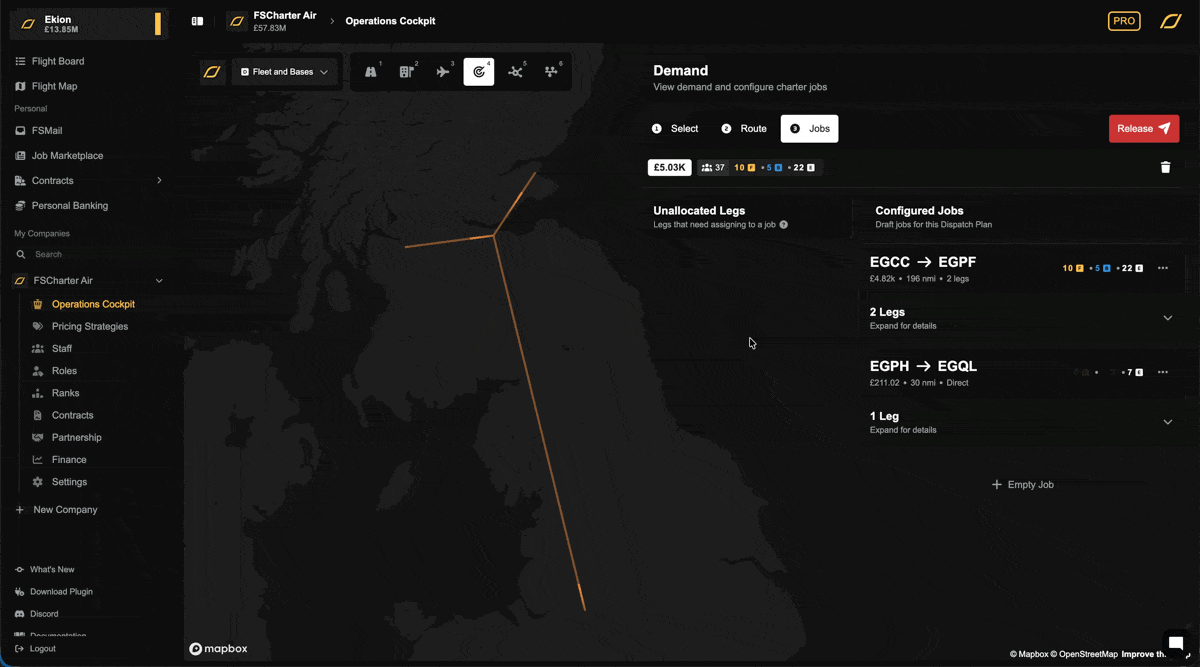
Task: Toggle the sidebar panel icon
Action: 198,21
